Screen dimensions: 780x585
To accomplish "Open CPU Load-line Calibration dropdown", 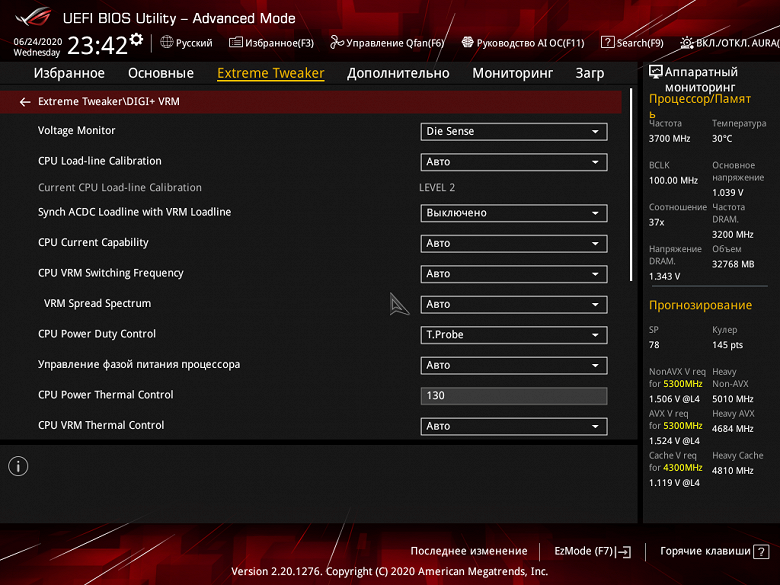I will [514, 162].
